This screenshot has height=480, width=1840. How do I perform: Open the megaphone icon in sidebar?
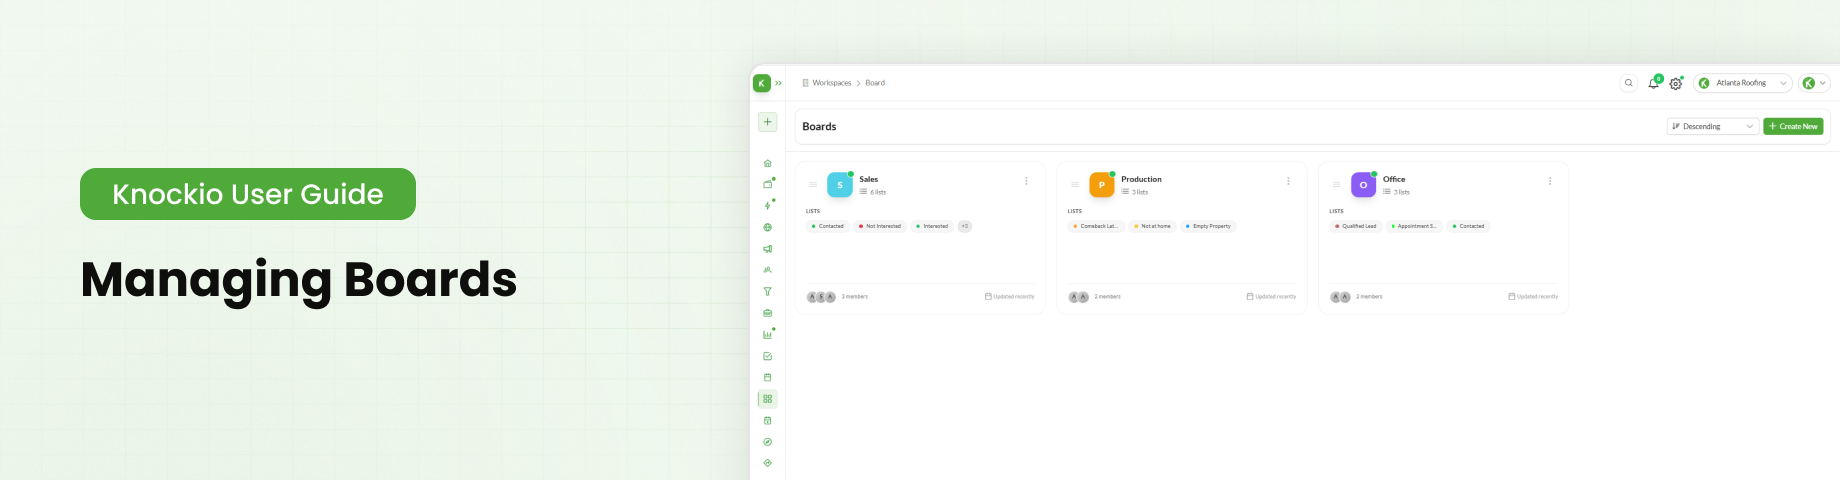click(767, 249)
